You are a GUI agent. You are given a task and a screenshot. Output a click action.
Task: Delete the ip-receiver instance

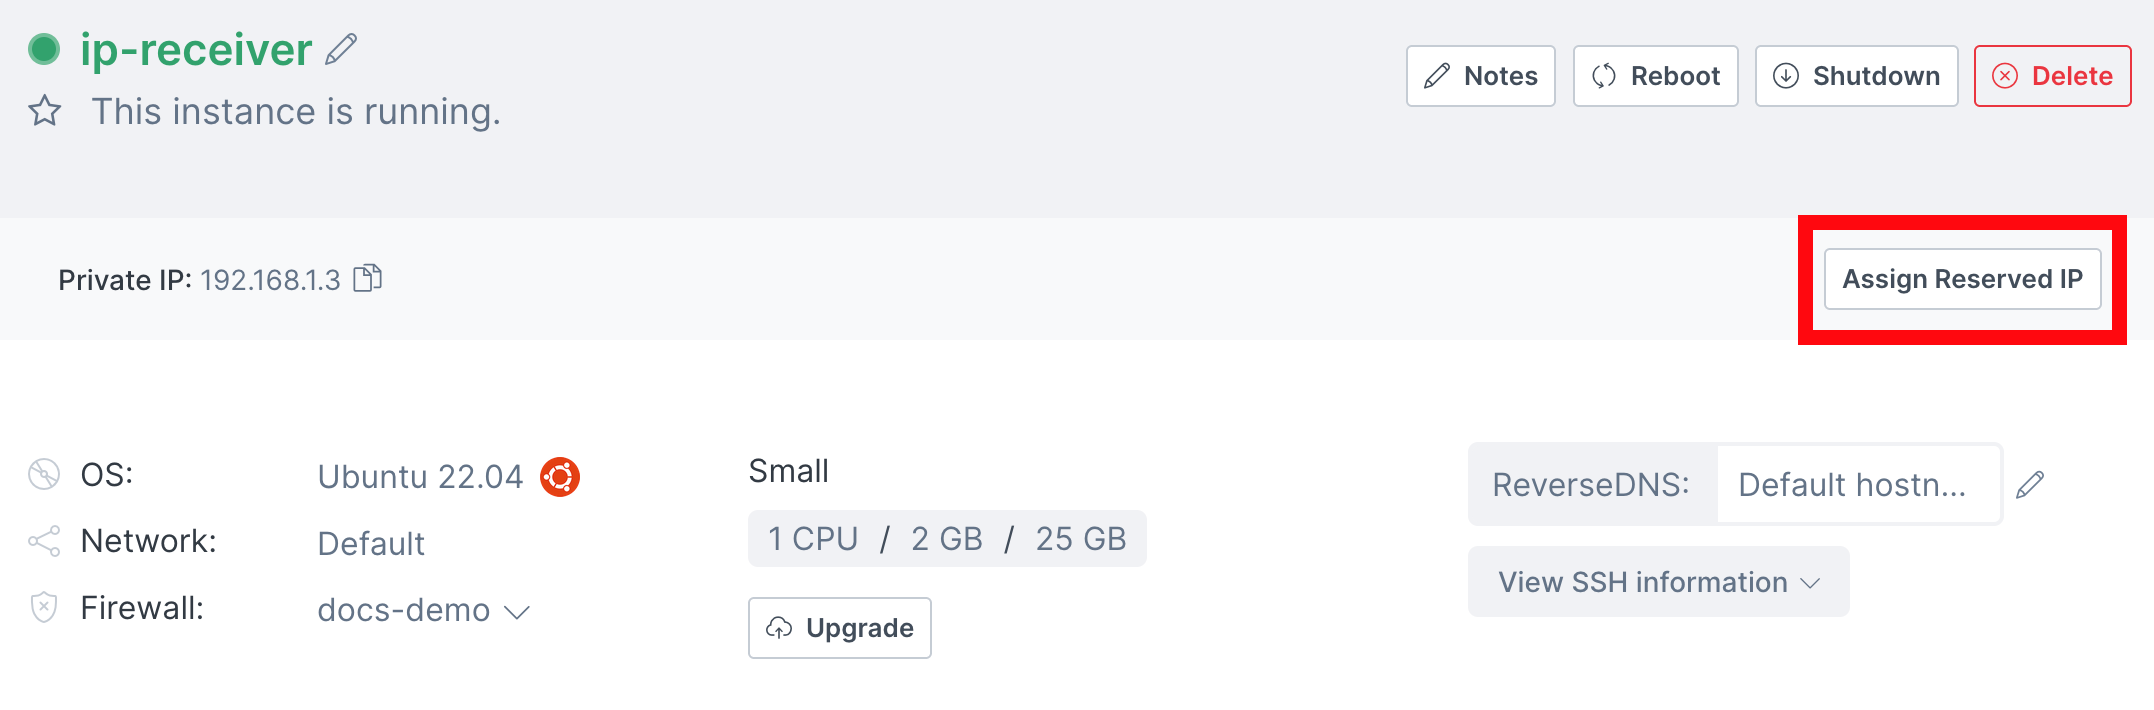click(2052, 76)
